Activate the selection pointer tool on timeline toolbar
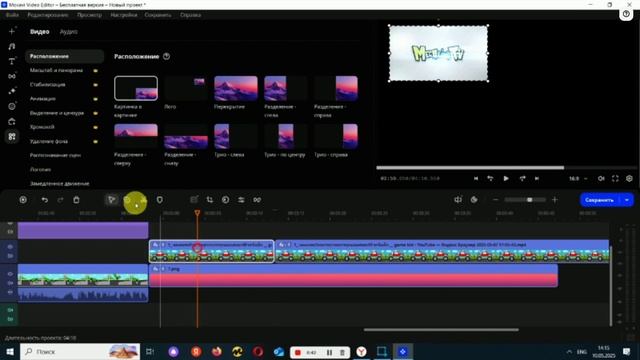 [111, 200]
